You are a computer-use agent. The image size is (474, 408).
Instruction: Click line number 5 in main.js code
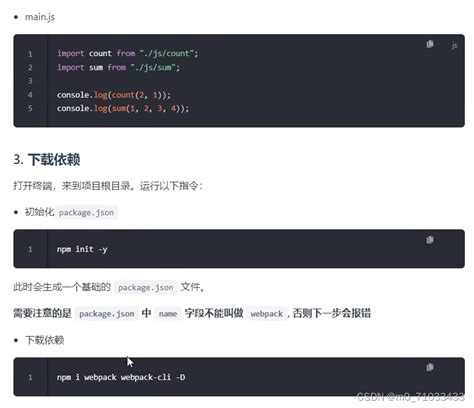(x=30, y=108)
